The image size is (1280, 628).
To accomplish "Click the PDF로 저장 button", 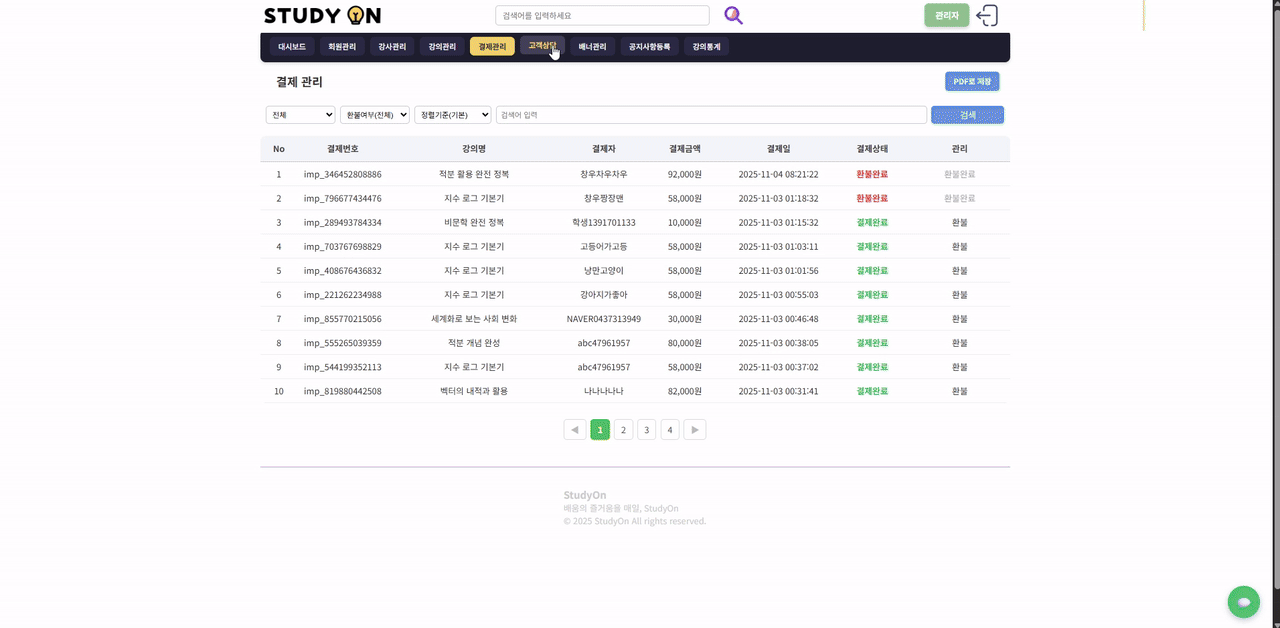I will pyautogui.click(x=972, y=82).
